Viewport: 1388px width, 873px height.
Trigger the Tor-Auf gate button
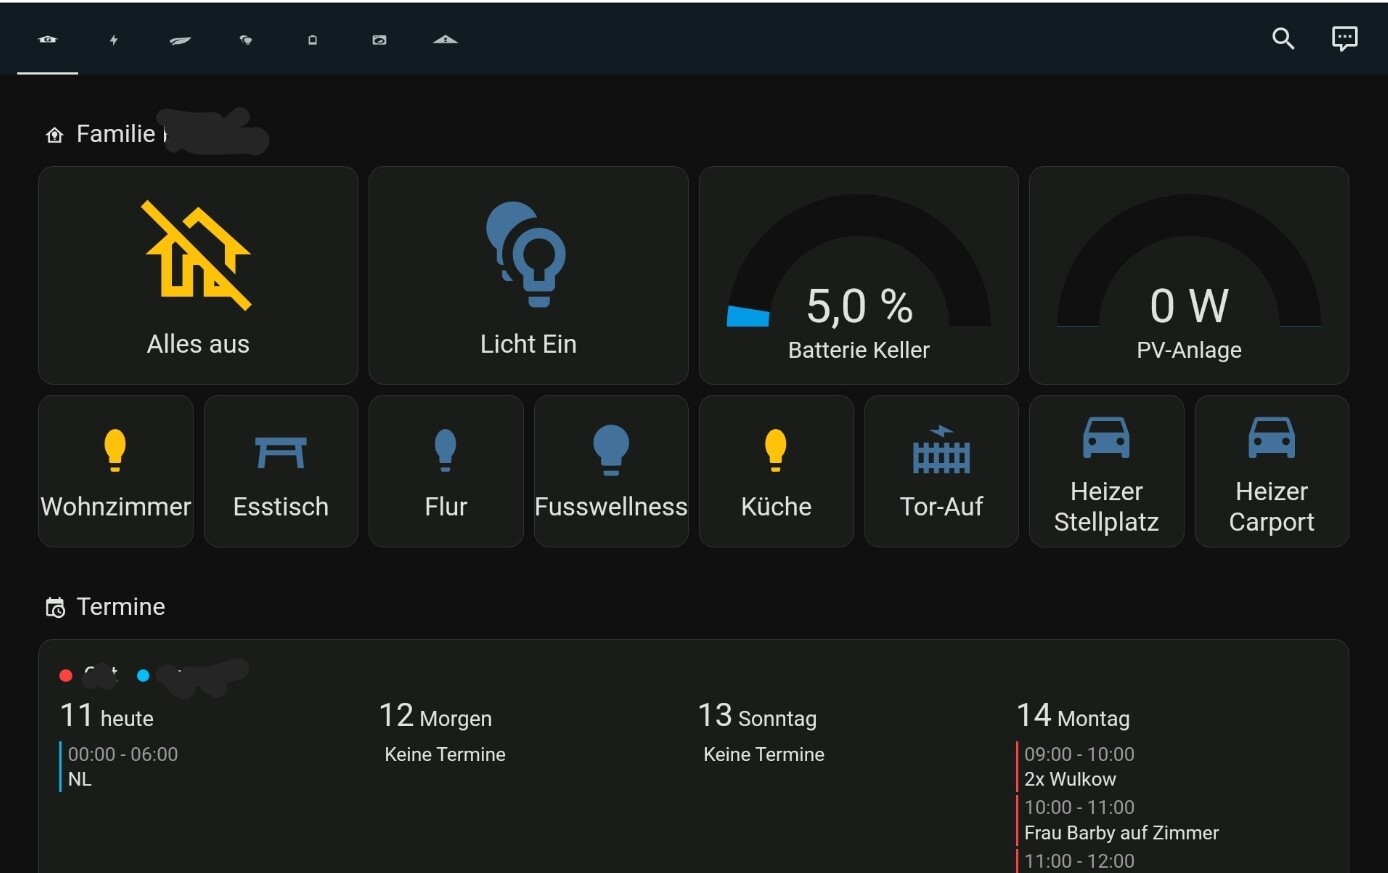coord(941,471)
